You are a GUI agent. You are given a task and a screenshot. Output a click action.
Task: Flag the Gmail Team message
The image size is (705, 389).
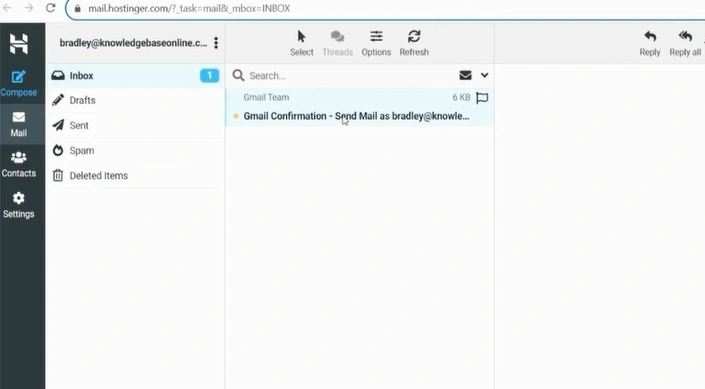[x=482, y=98]
